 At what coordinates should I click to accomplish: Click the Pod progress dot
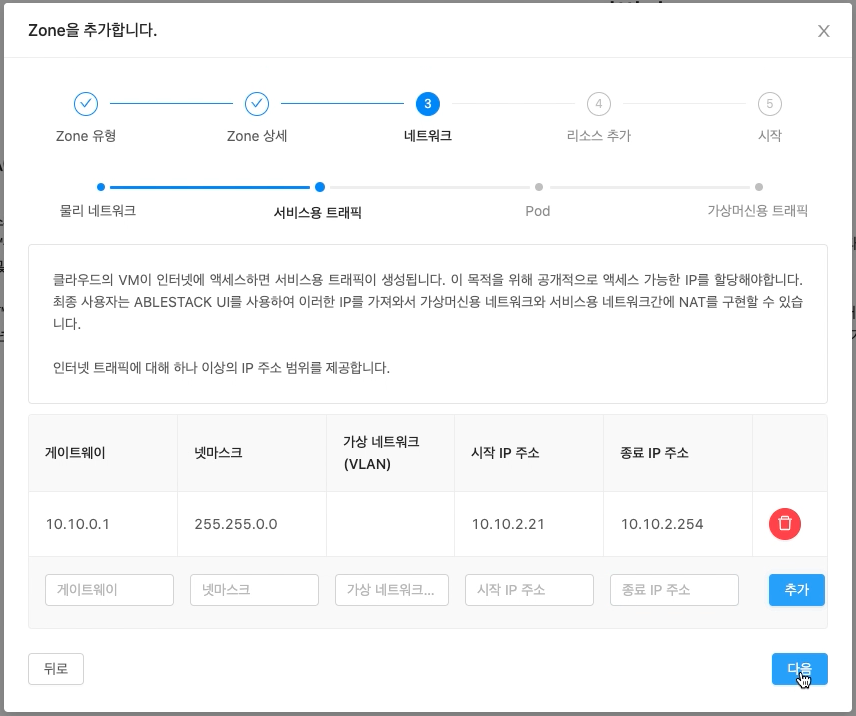538,186
